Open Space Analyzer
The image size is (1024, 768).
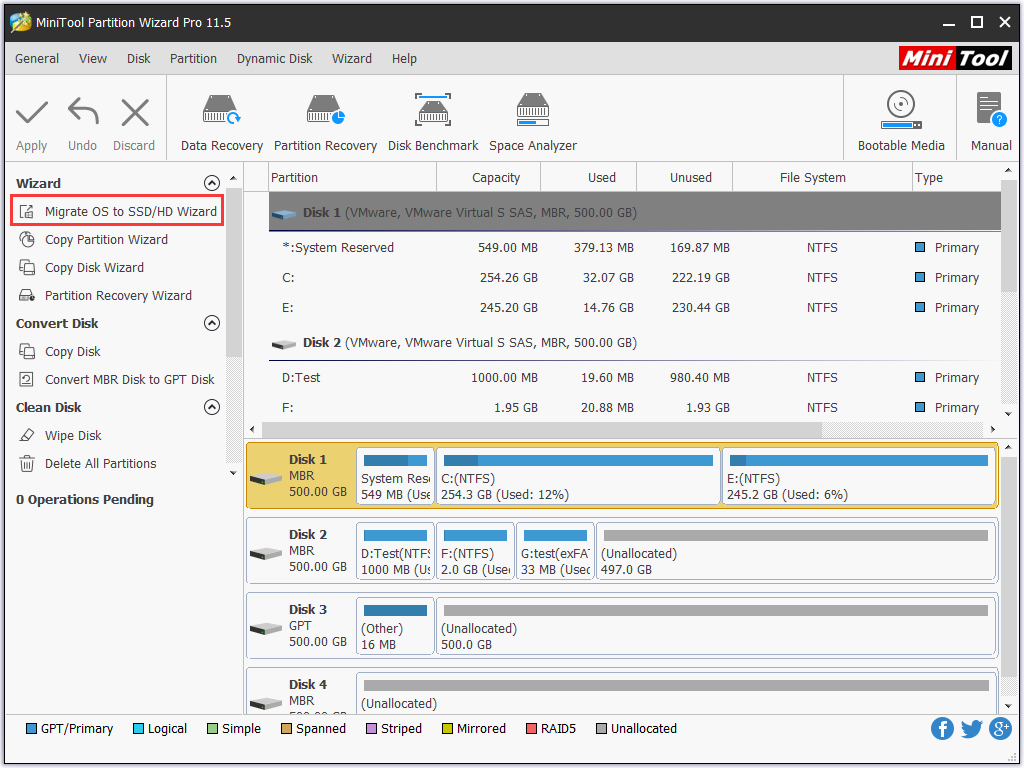(533, 123)
